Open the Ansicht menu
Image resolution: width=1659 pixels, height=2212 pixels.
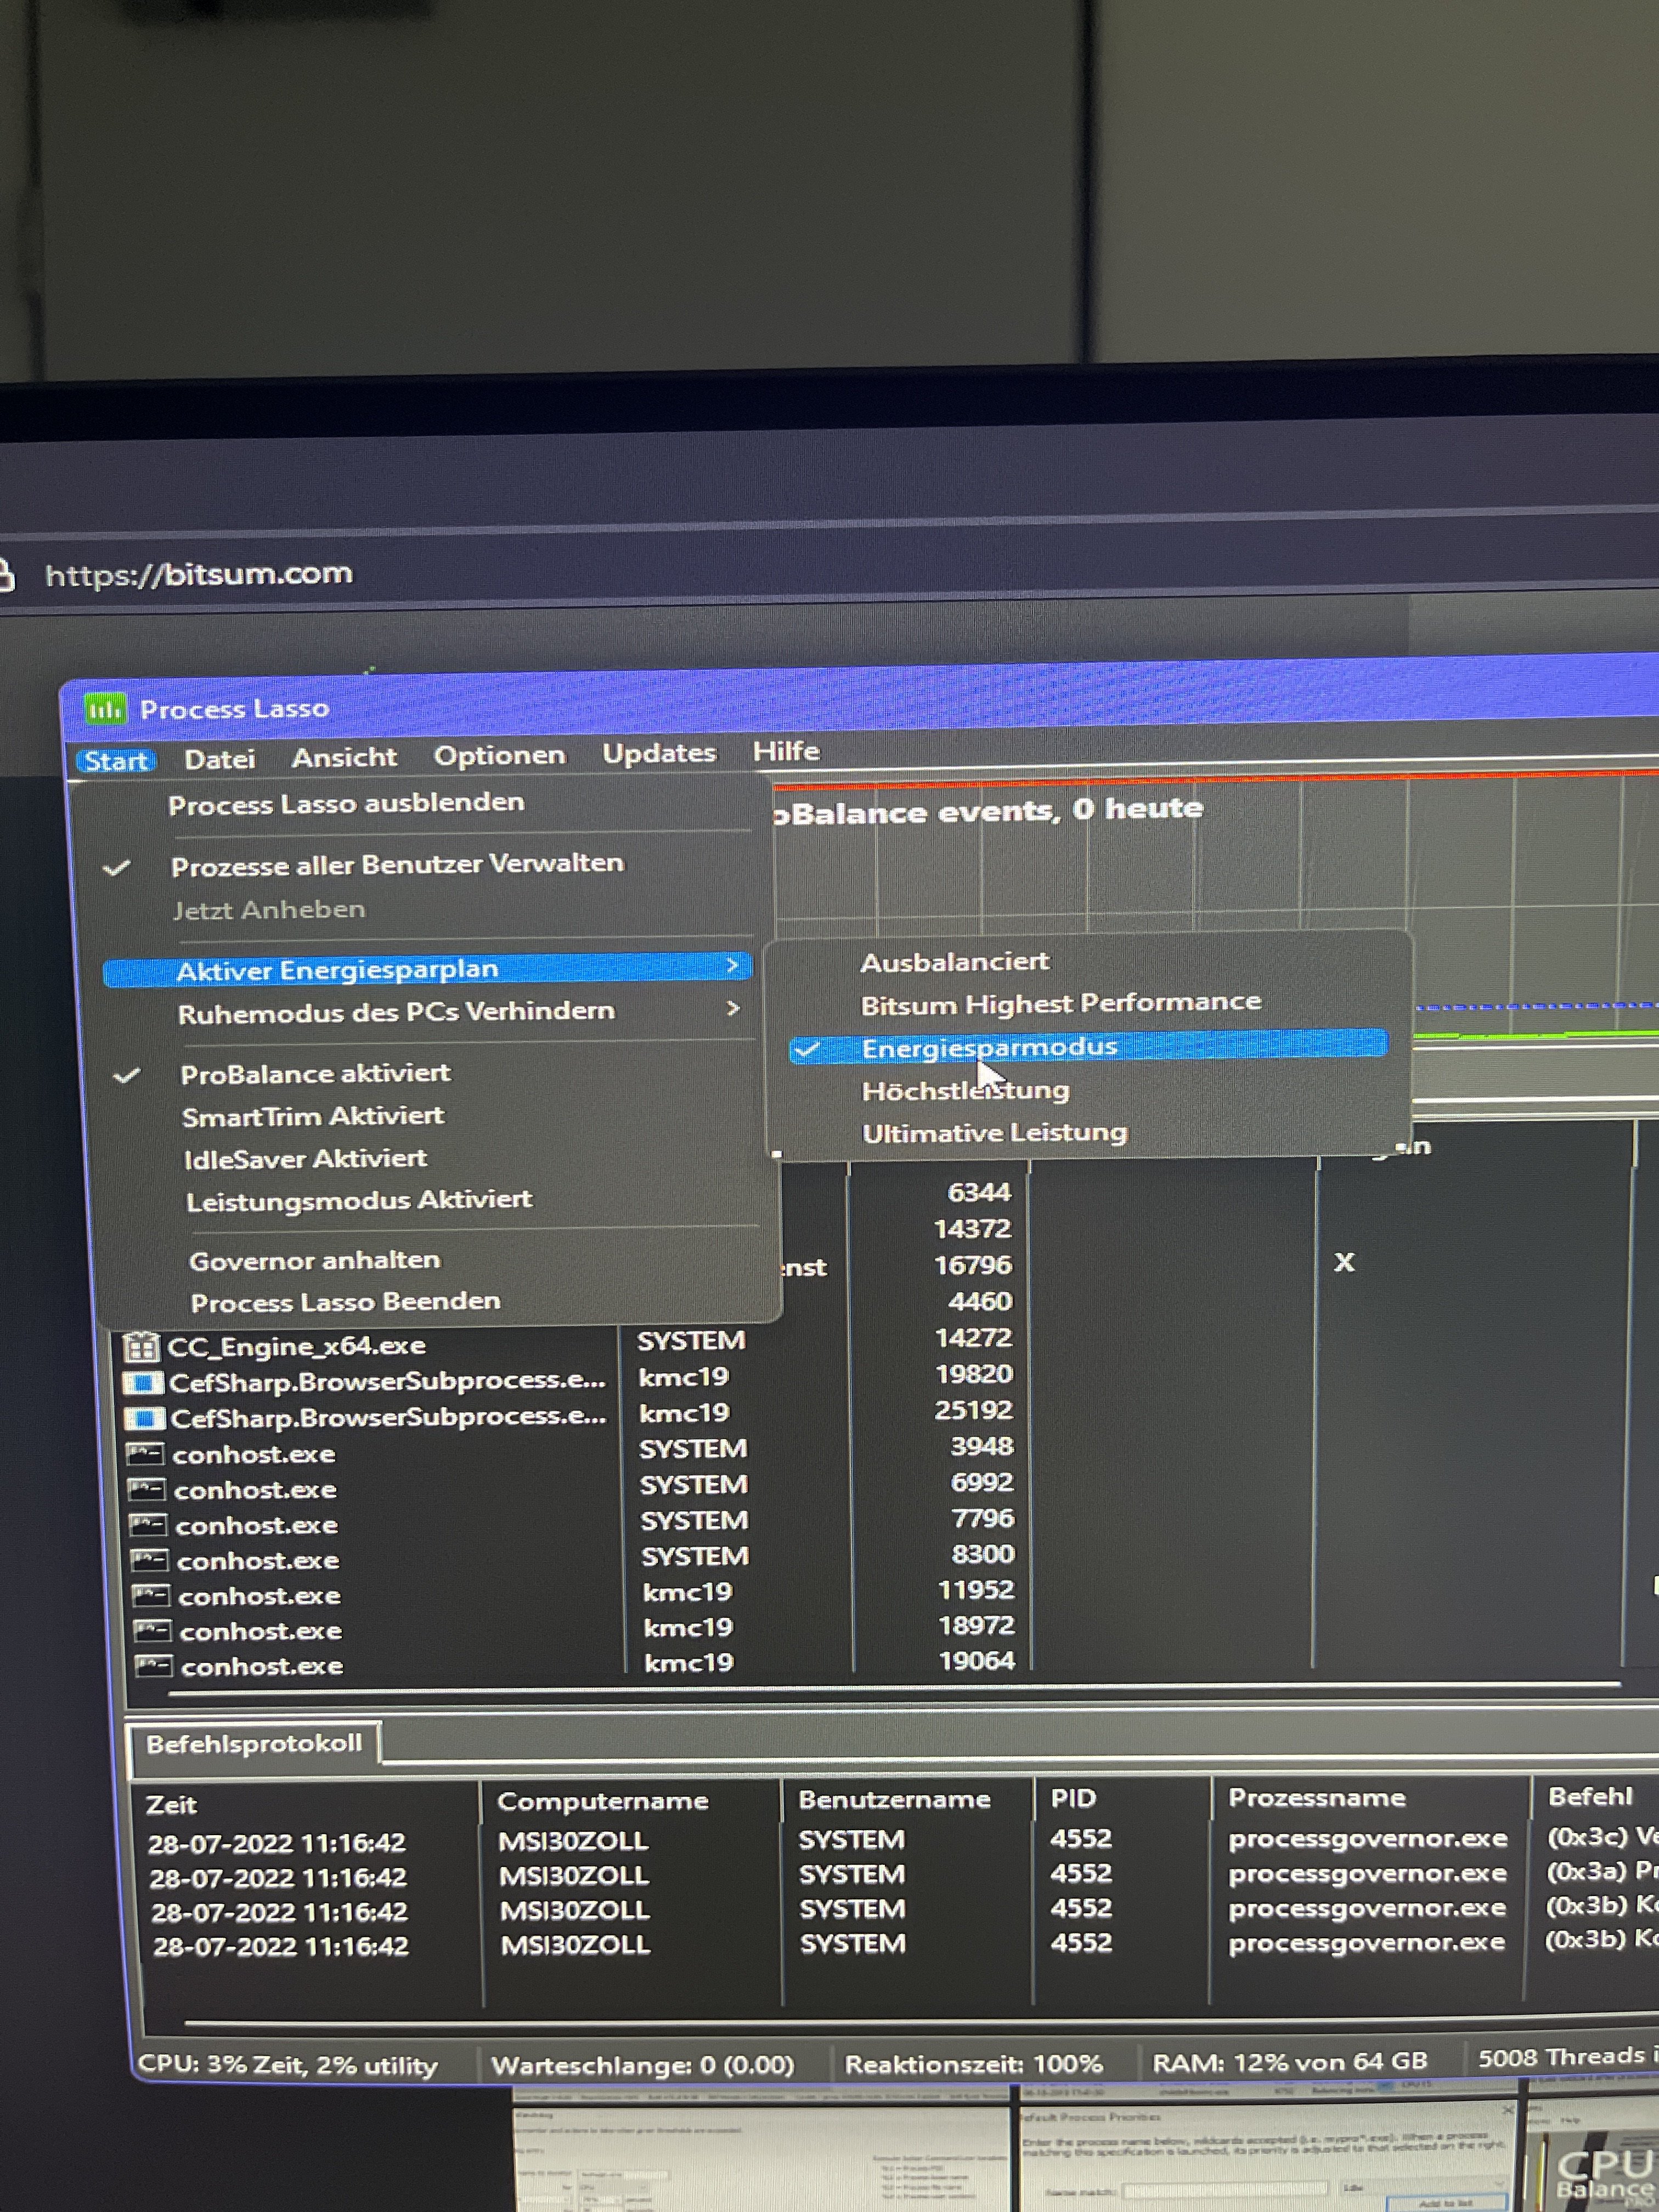click(344, 758)
